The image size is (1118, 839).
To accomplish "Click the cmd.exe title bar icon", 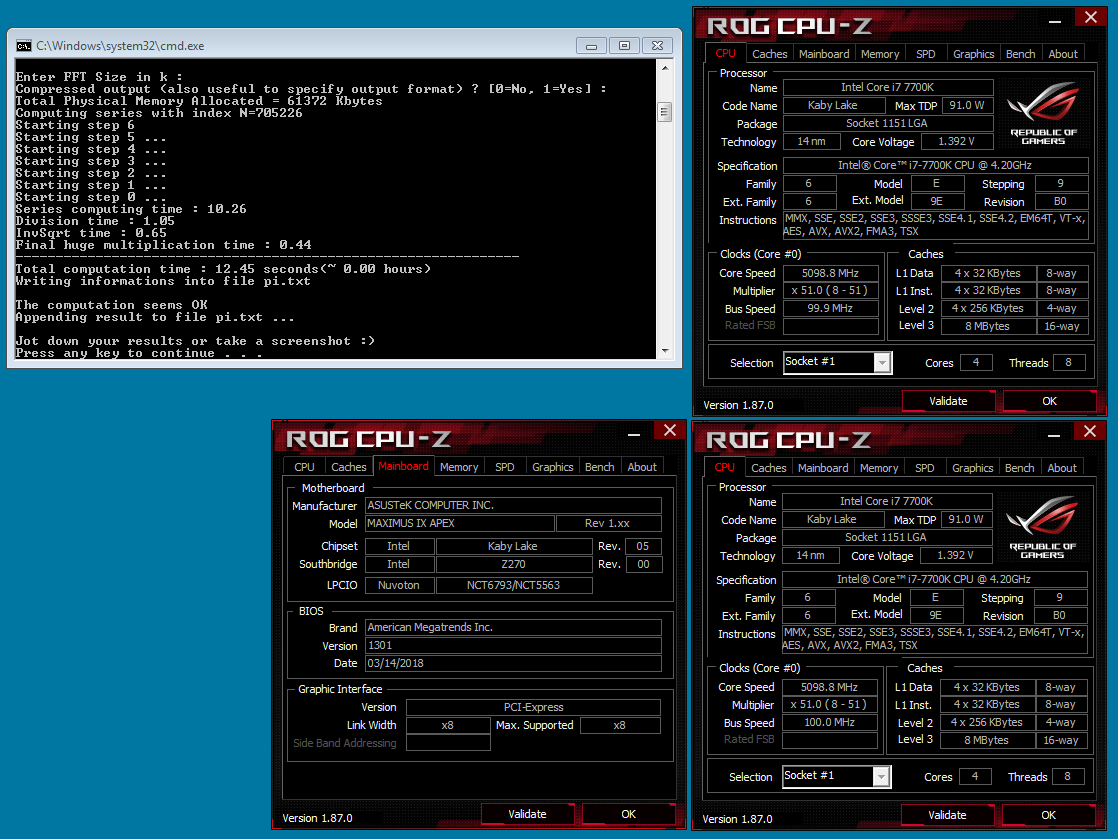I will [x=24, y=46].
